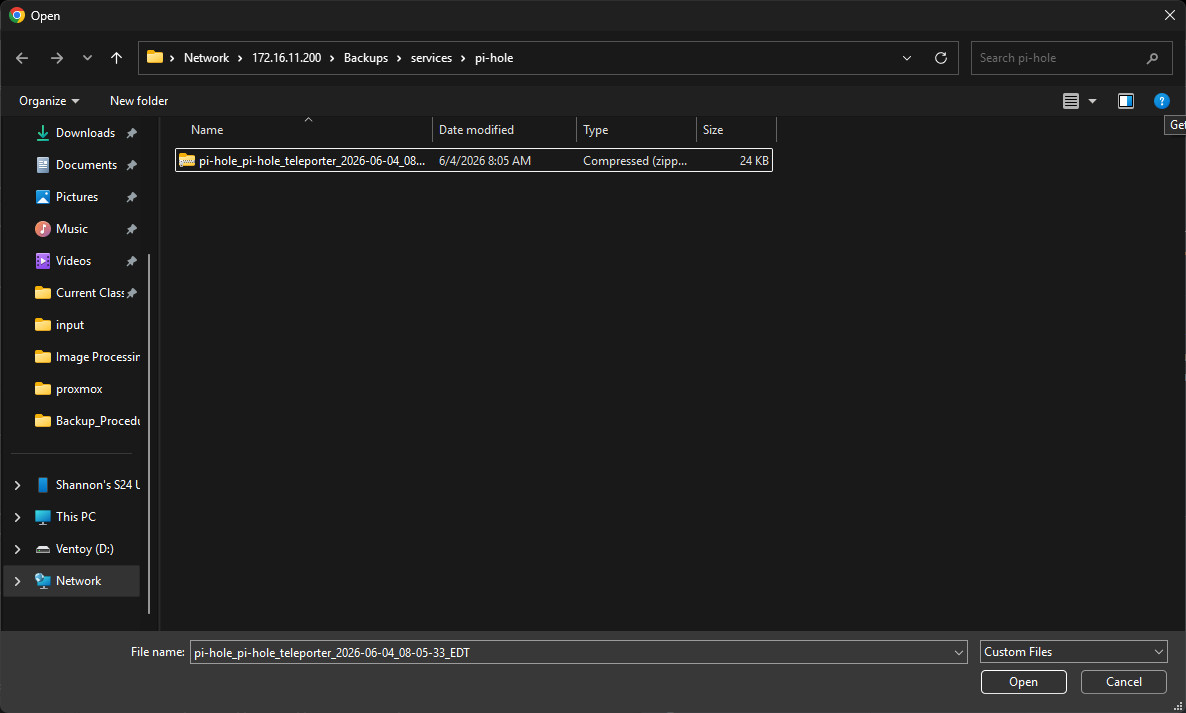Select Pictures in the navigation pane
Image resolution: width=1186 pixels, height=713 pixels.
coord(77,197)
